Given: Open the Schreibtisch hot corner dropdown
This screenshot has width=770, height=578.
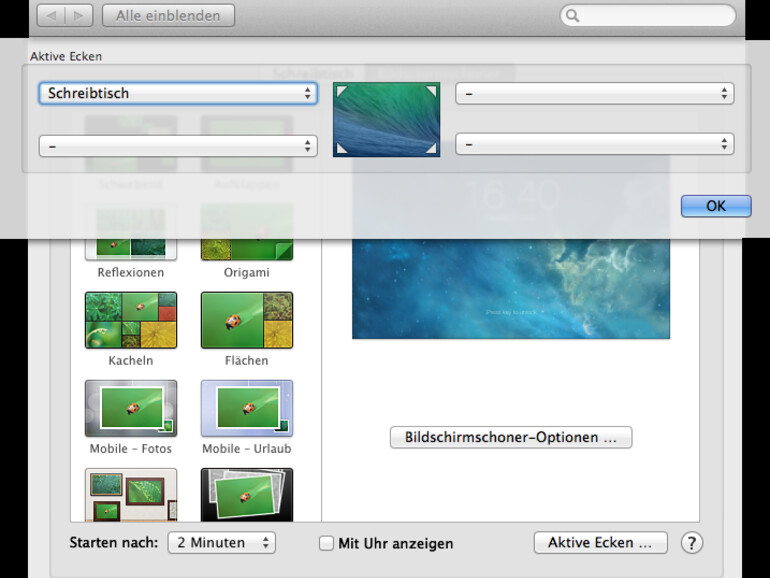Looking at the screenshot, I should click(x=178, y=93).
